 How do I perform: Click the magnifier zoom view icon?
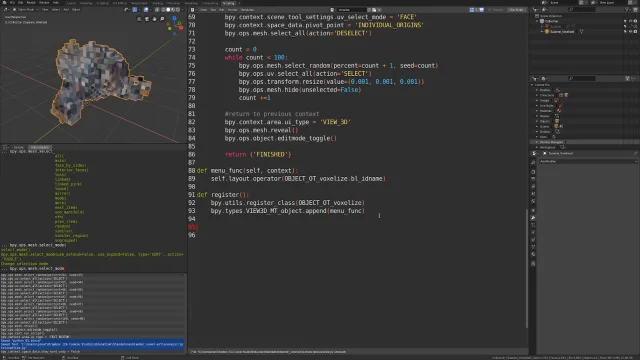click(x=162, y=19)
